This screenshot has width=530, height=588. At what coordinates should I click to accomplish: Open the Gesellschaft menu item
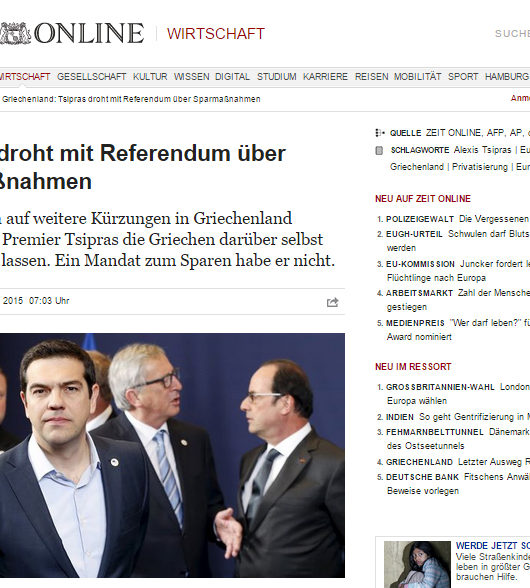pyautogui.click(x=92, y=77)
